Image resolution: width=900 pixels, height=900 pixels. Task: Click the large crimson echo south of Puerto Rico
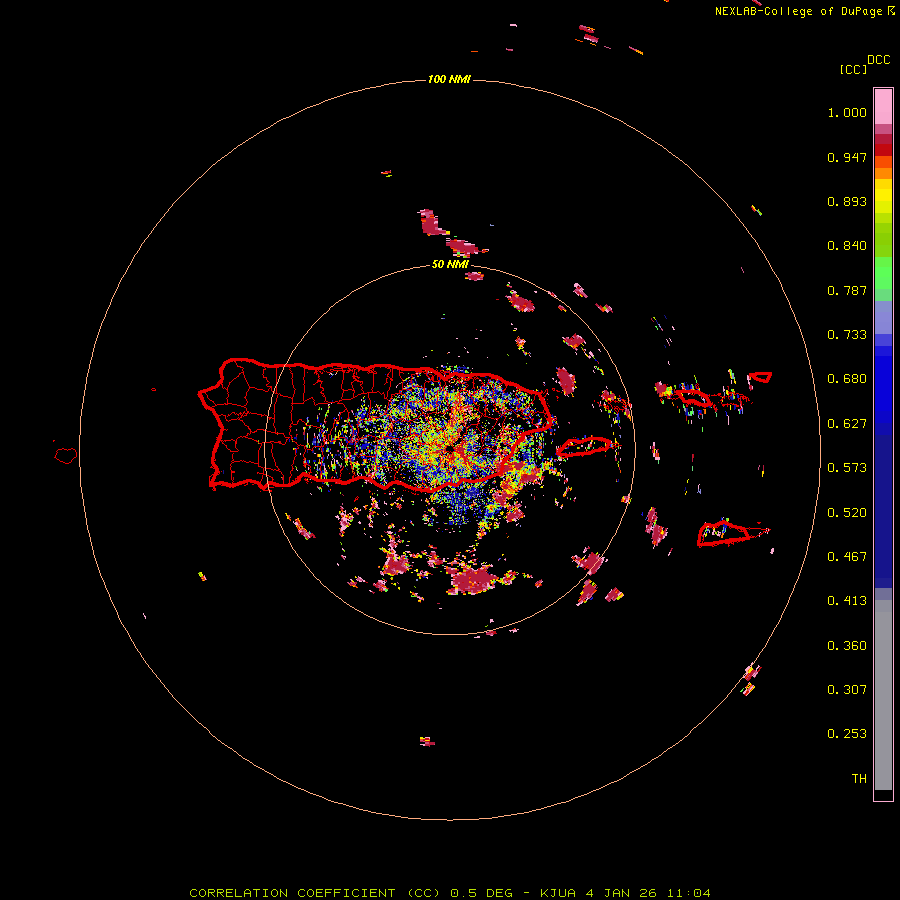pos(472,579)
